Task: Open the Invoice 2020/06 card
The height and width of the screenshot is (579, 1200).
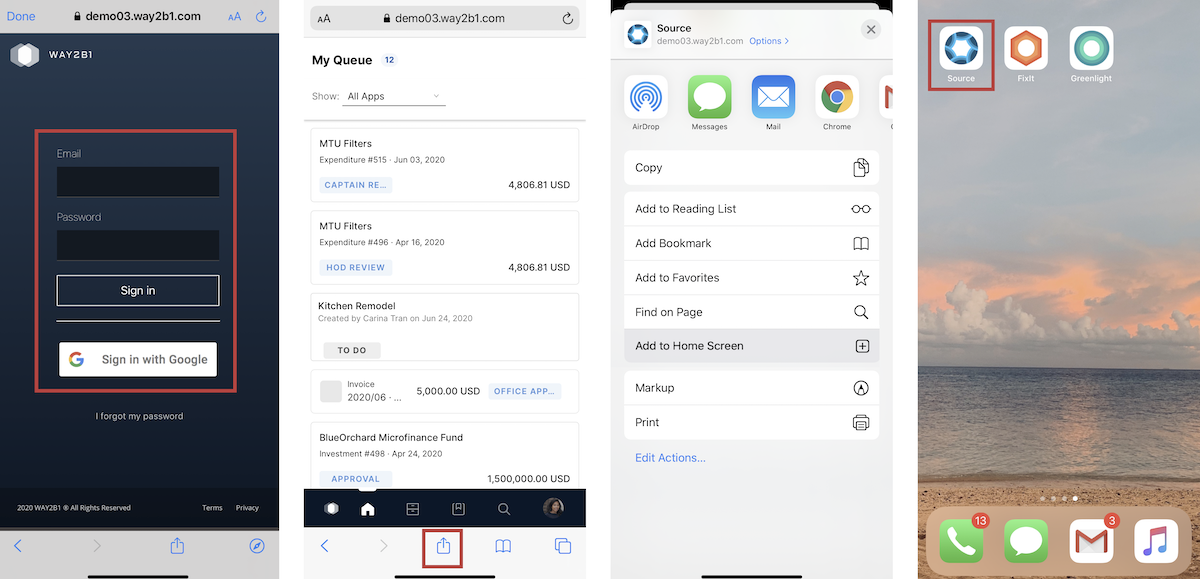Action: [445, 391]
